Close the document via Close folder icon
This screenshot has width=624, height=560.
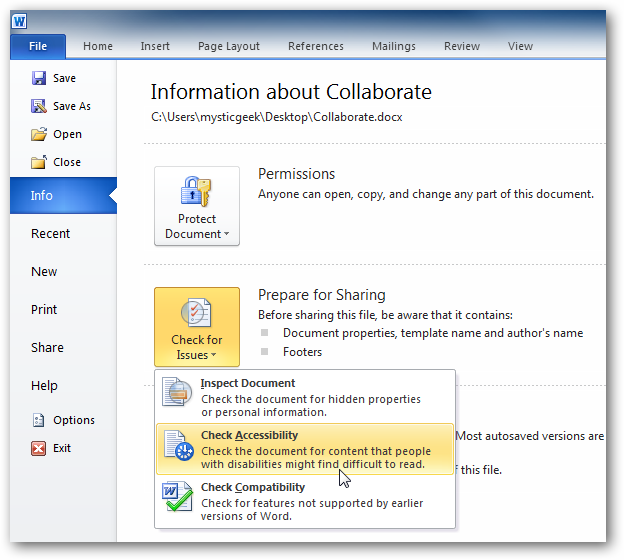39,162
